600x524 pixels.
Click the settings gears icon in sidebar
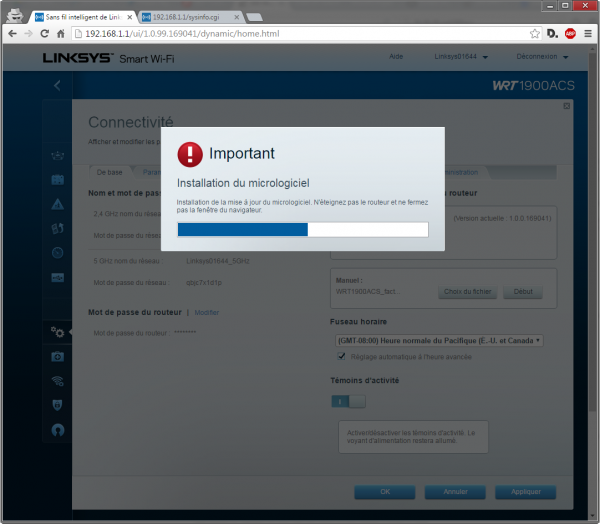click(58, 332)
